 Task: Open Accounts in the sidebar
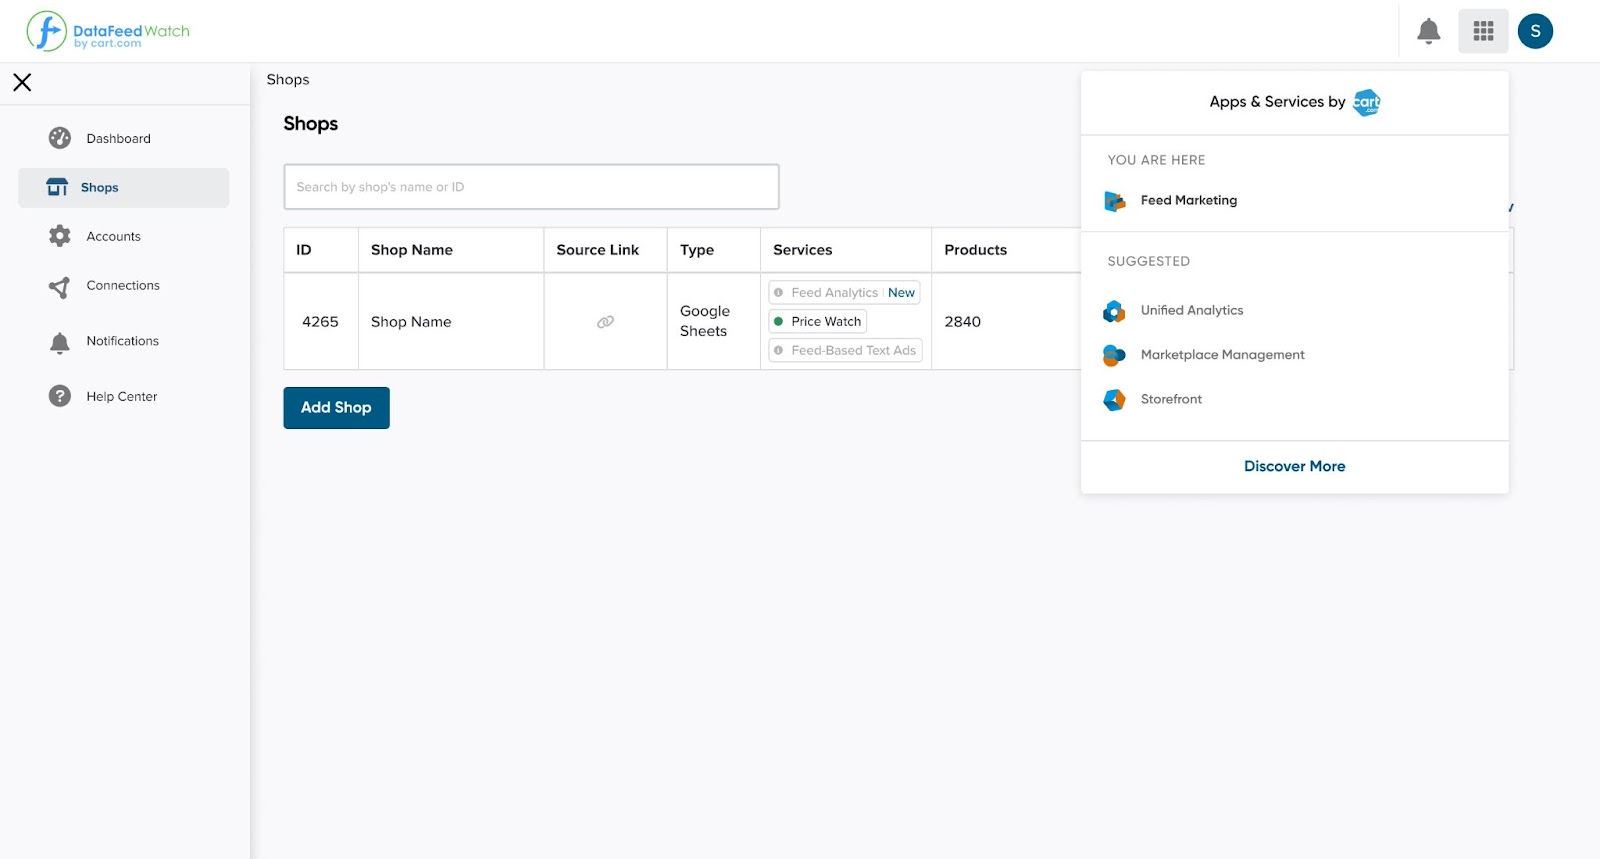point(113,237)
